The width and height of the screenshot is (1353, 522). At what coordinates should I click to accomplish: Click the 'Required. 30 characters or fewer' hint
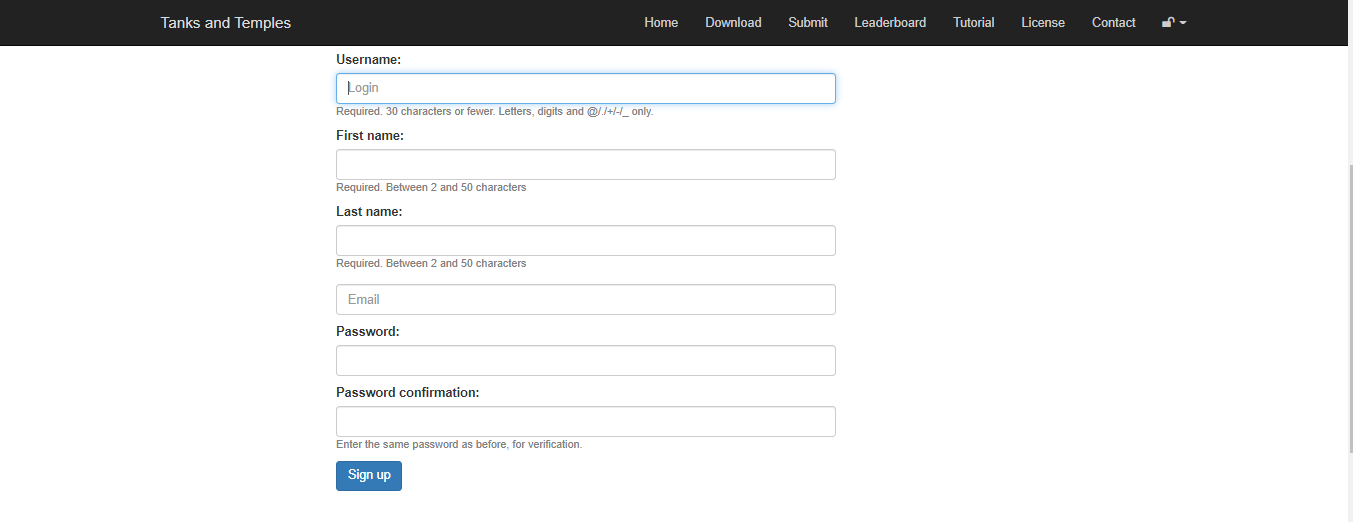[x=495, y=111]
